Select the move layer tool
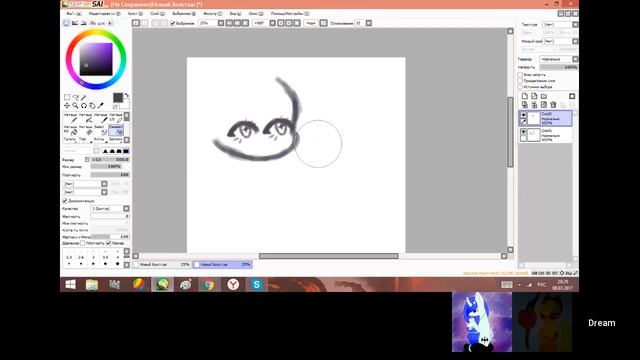640x360 pixels. click(x=67, y=105)
